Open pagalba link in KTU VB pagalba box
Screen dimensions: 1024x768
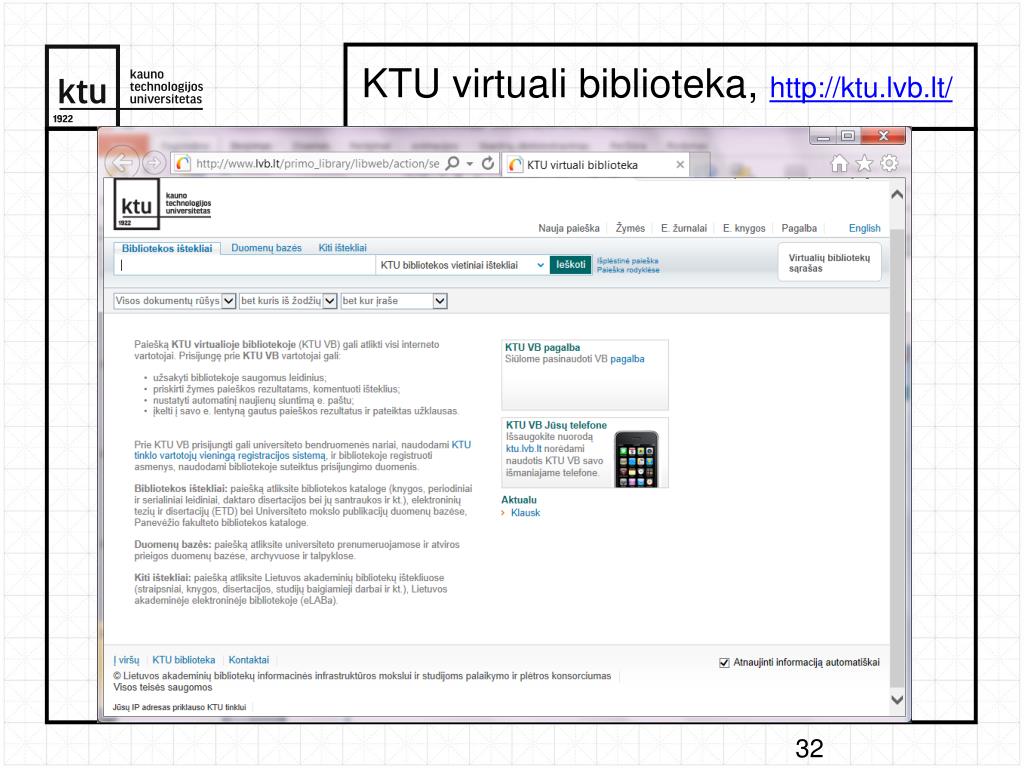tap(627, 359)
